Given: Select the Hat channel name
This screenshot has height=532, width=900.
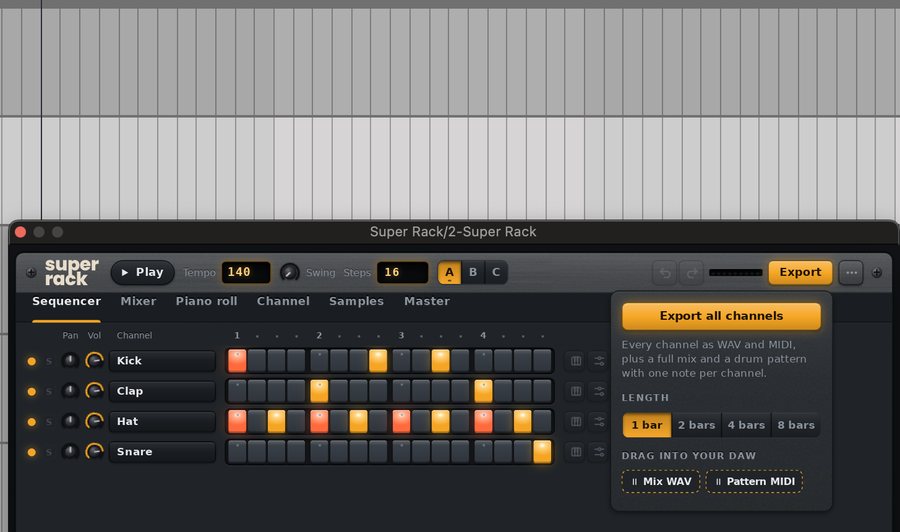Looking at the screenshot, I should [x=162, y=422].
